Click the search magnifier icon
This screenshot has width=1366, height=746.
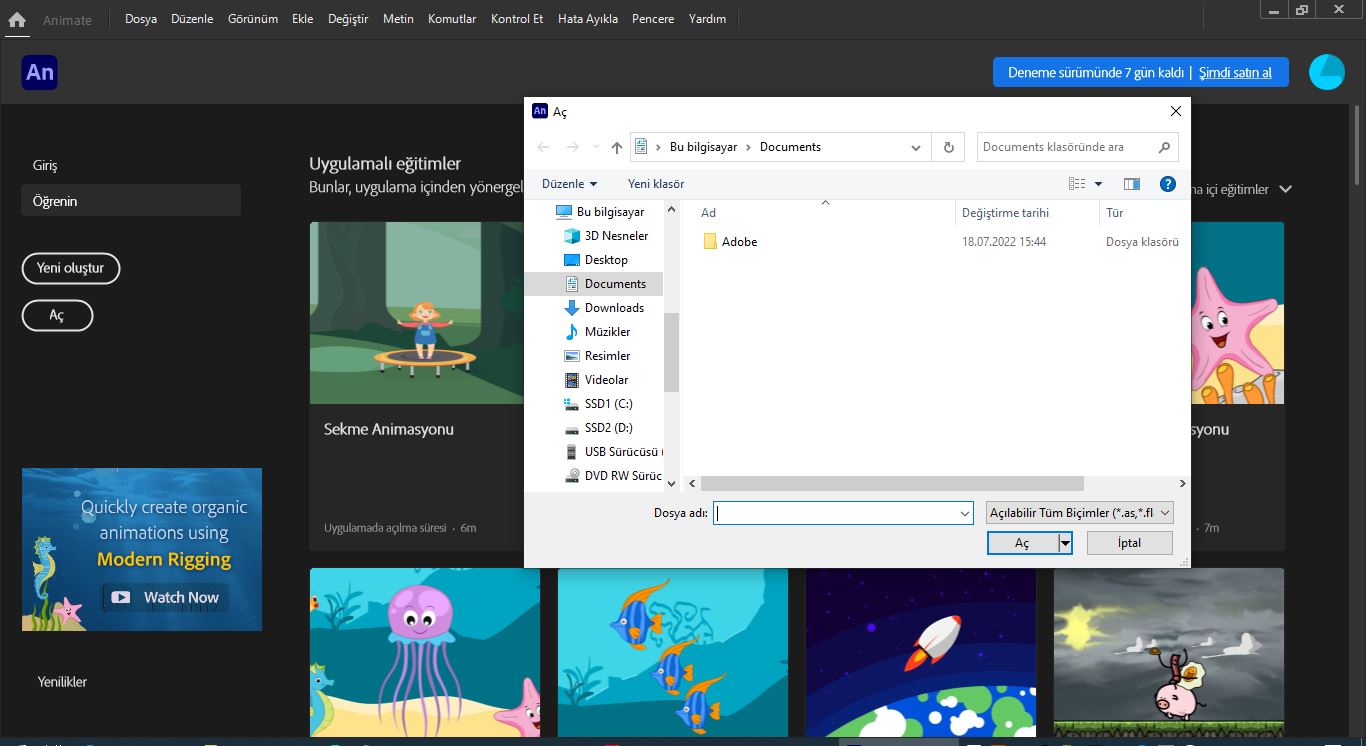(1164, 147)
